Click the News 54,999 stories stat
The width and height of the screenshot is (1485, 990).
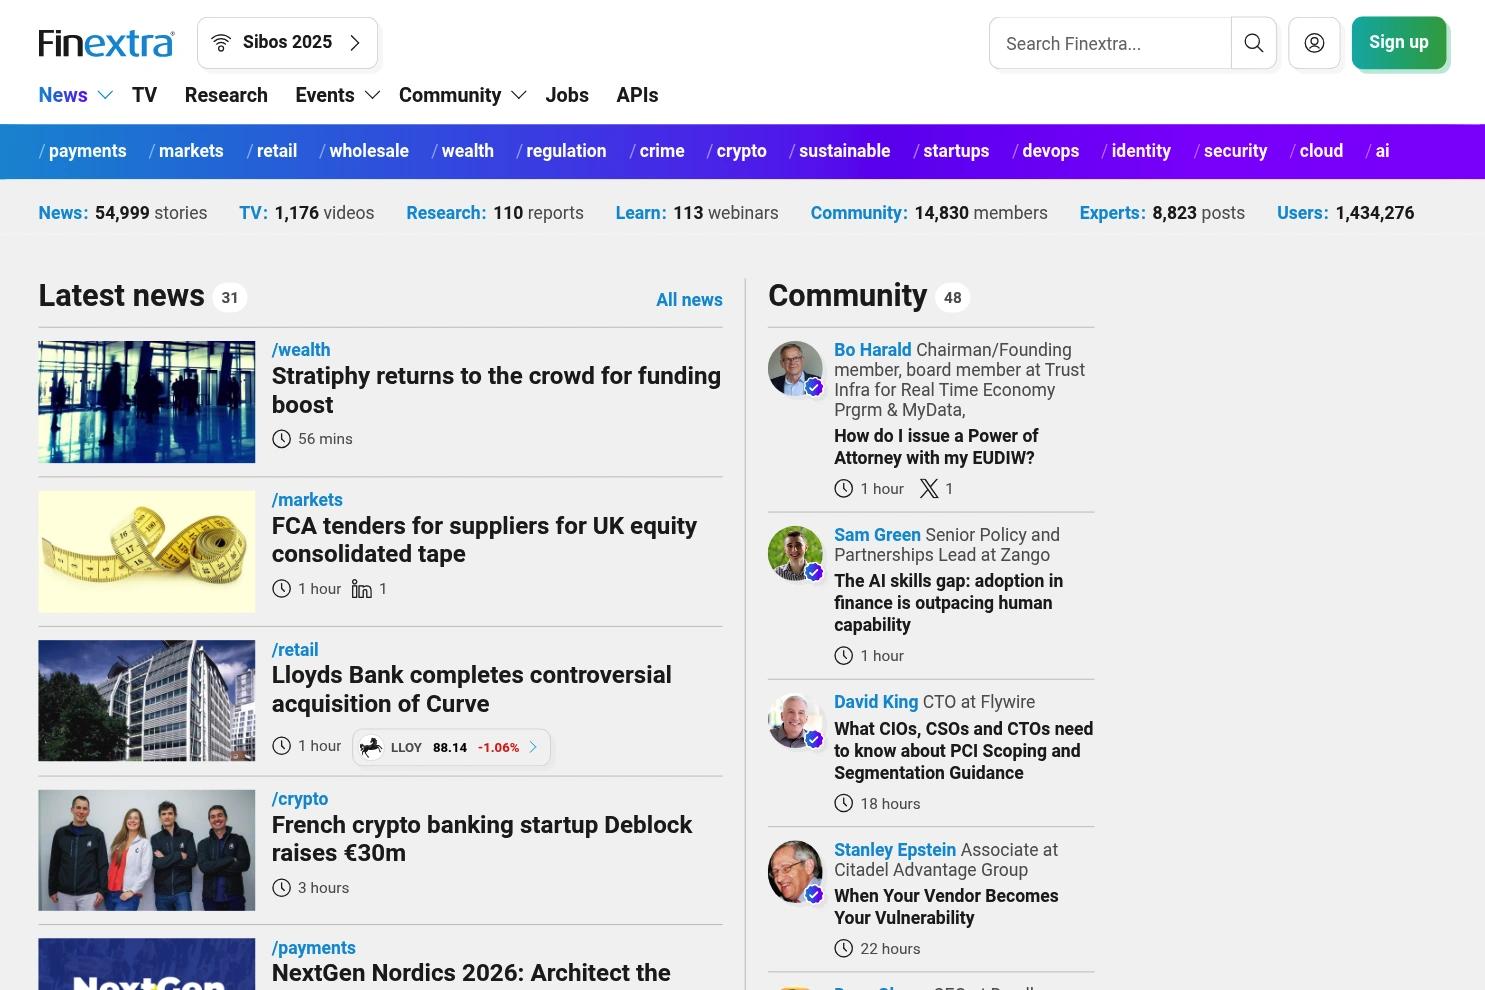click(123, 213)
